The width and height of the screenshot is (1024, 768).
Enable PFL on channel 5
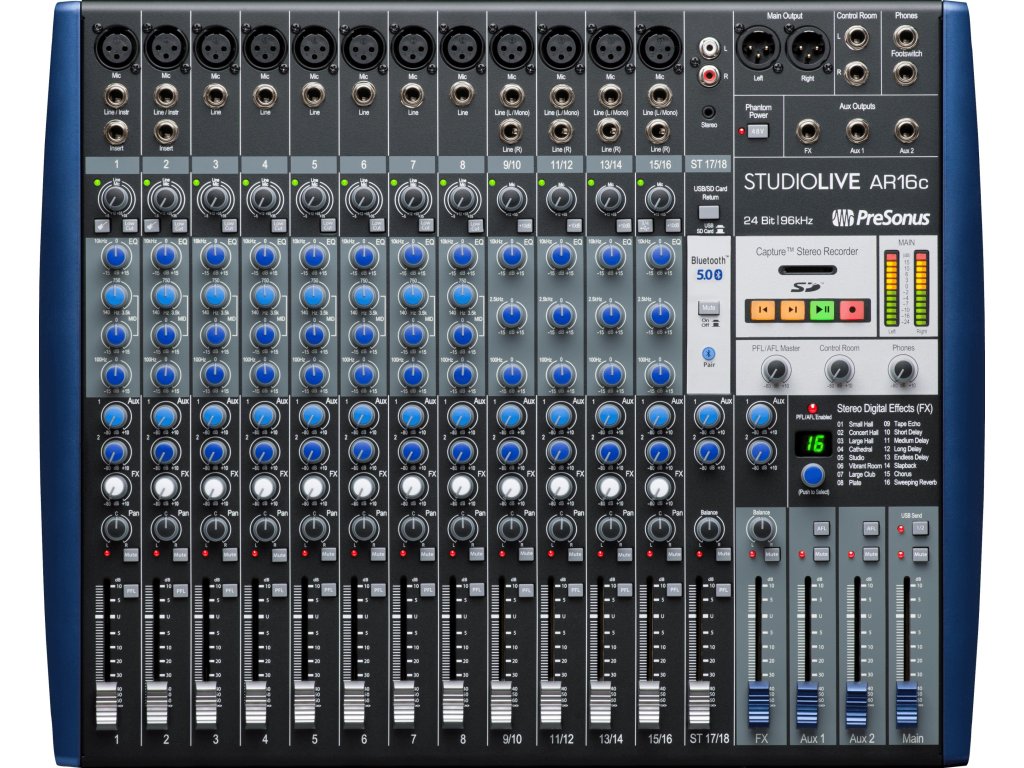click(x=328, y=590)
